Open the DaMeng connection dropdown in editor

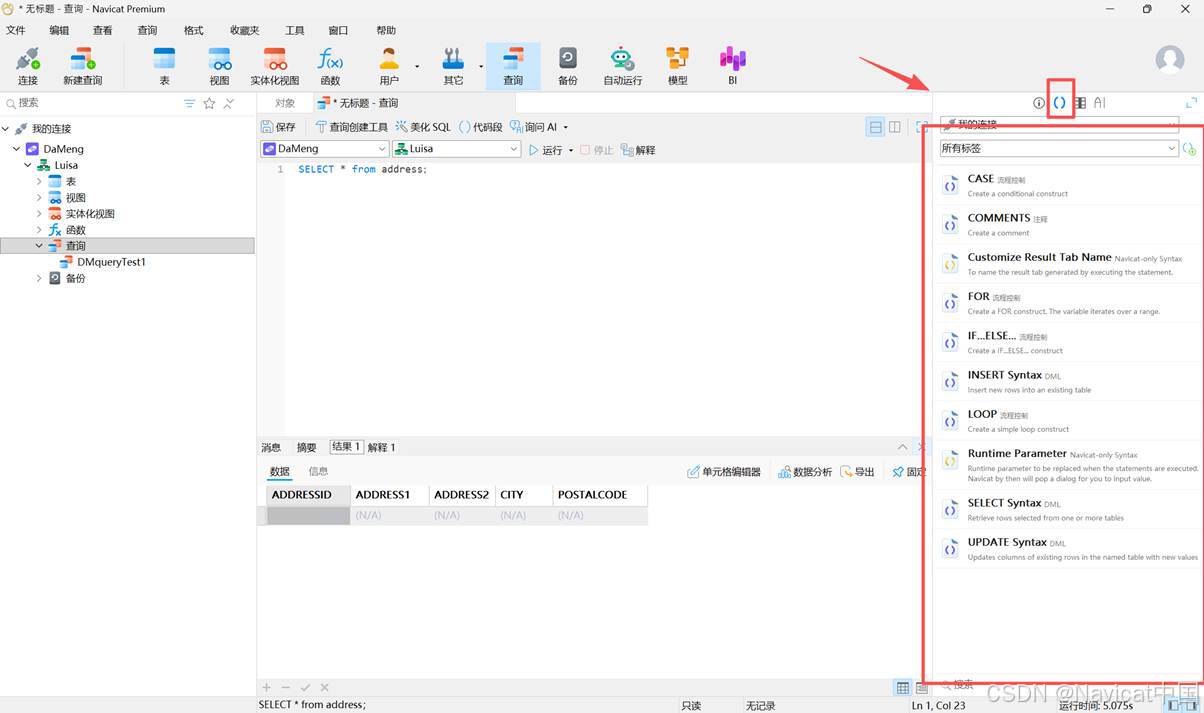click(324, 149)
